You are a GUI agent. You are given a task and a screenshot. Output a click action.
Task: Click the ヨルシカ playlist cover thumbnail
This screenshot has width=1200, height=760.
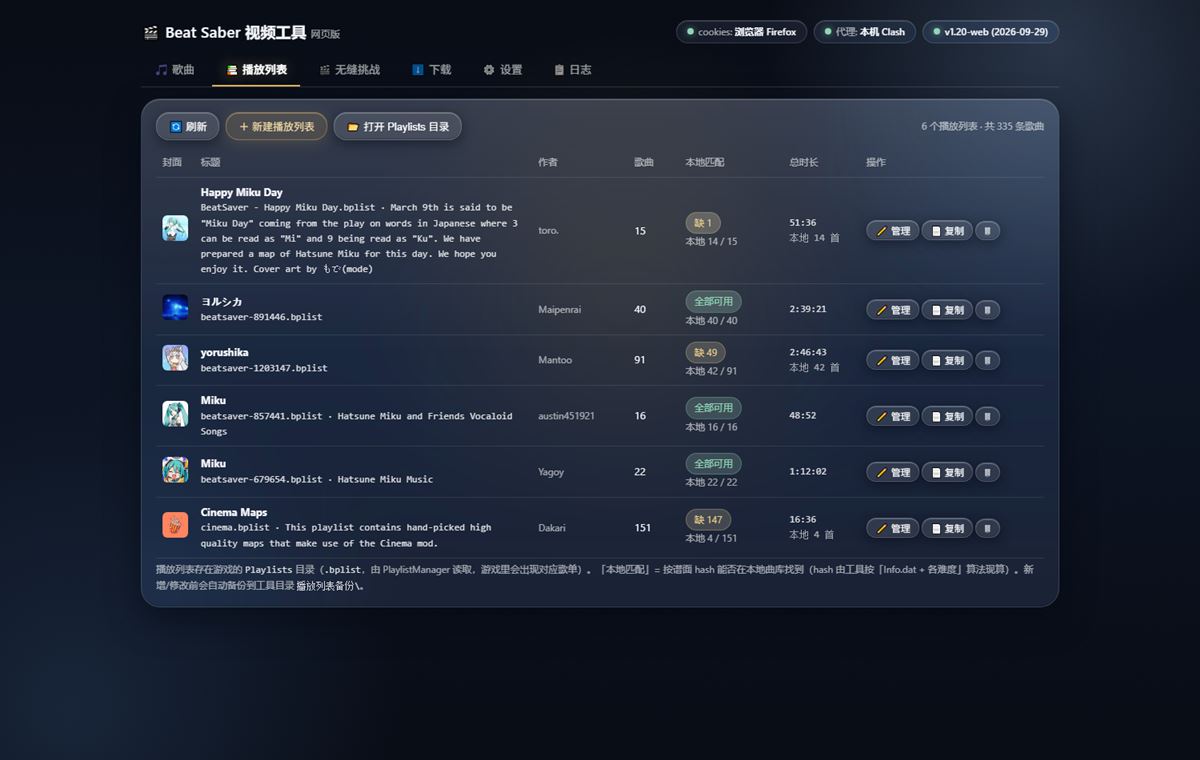point(175,308)
